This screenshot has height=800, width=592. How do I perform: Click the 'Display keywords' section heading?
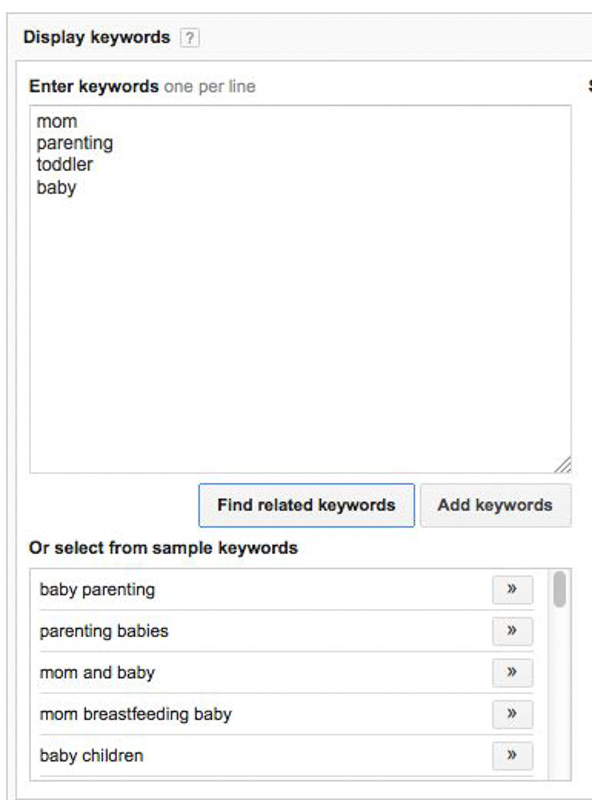pyautogui.click(x=97, y=37)
